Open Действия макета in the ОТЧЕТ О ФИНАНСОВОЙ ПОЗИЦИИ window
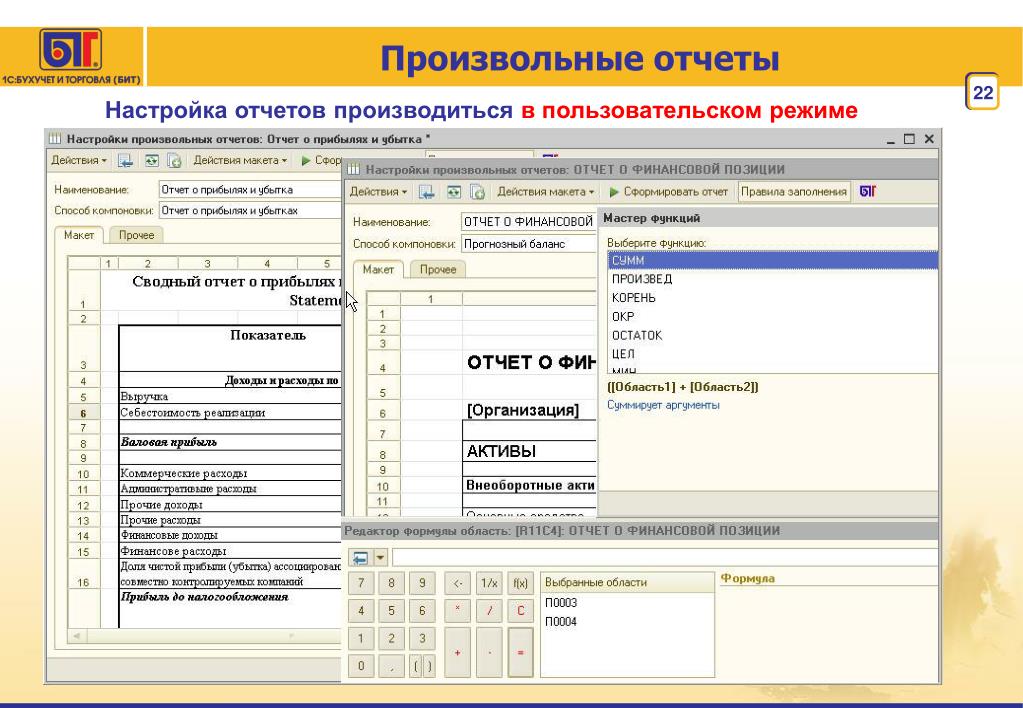 (x=545, y=192)
